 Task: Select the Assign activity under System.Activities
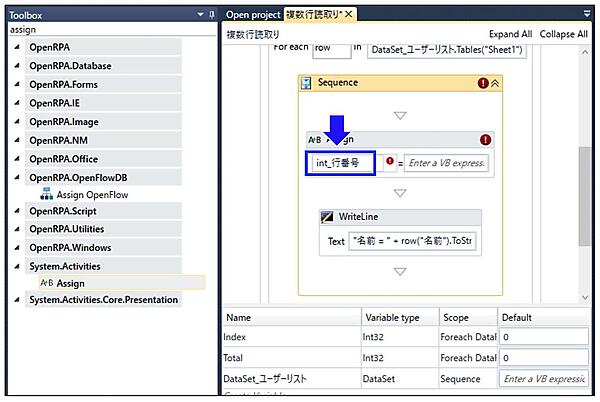[70, 283]
